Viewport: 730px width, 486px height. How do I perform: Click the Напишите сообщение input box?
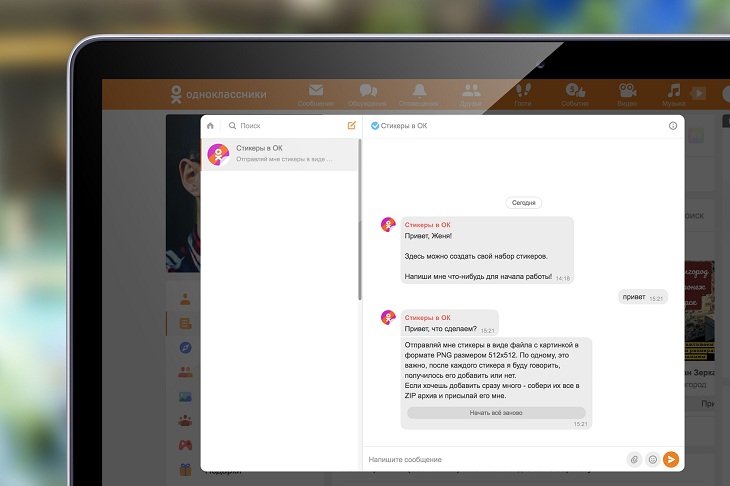(490, 459)
